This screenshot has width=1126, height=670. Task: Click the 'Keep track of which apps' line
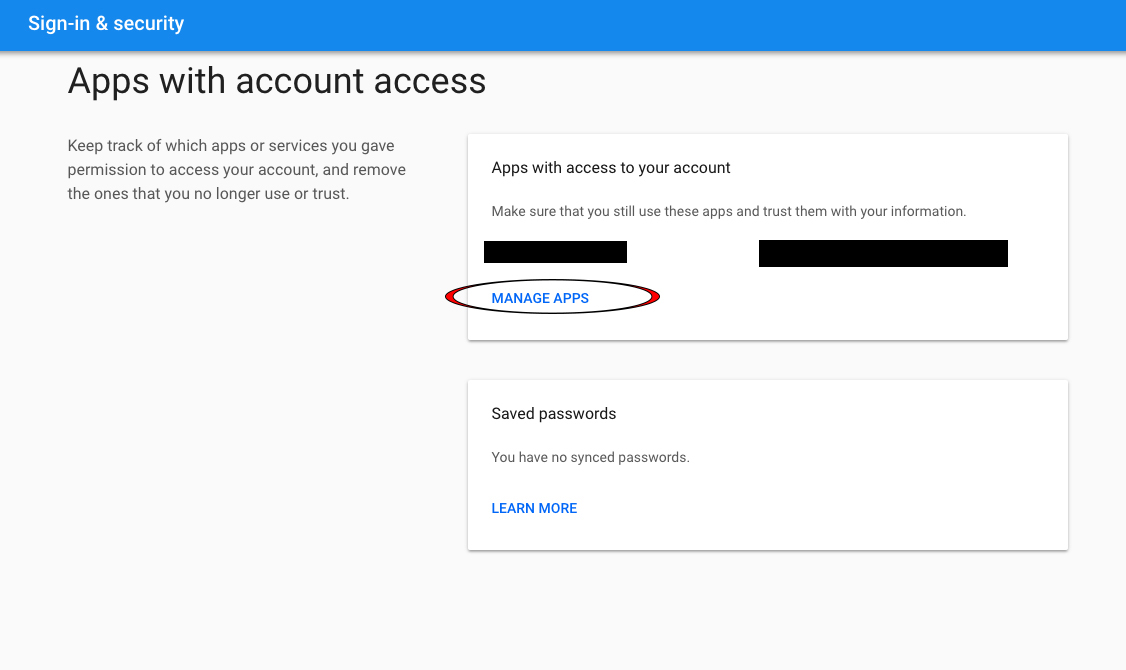tap(231, 146)
